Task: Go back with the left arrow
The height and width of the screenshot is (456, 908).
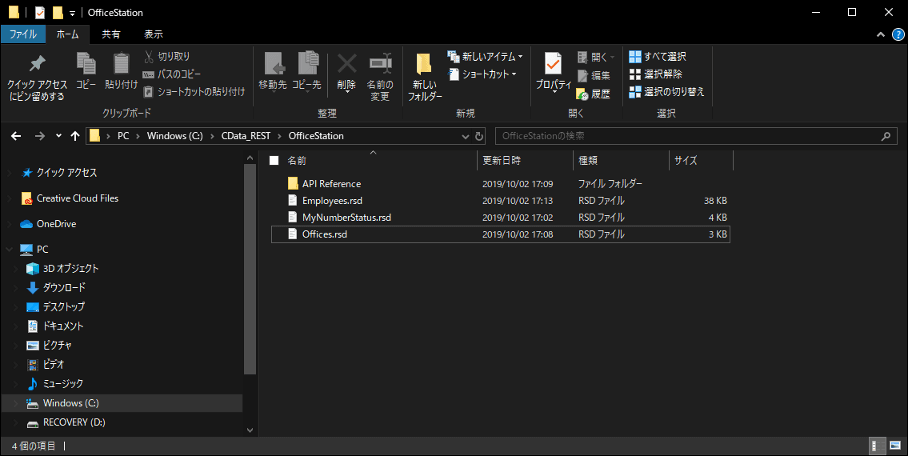Action: pos(16,136)
